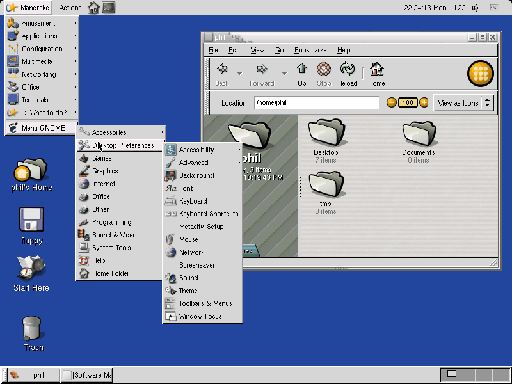Image resolution: width=512 pixels, height=384 pixels.
Task: Choose Internet in GNOME menu
Action: coord(119,184)
